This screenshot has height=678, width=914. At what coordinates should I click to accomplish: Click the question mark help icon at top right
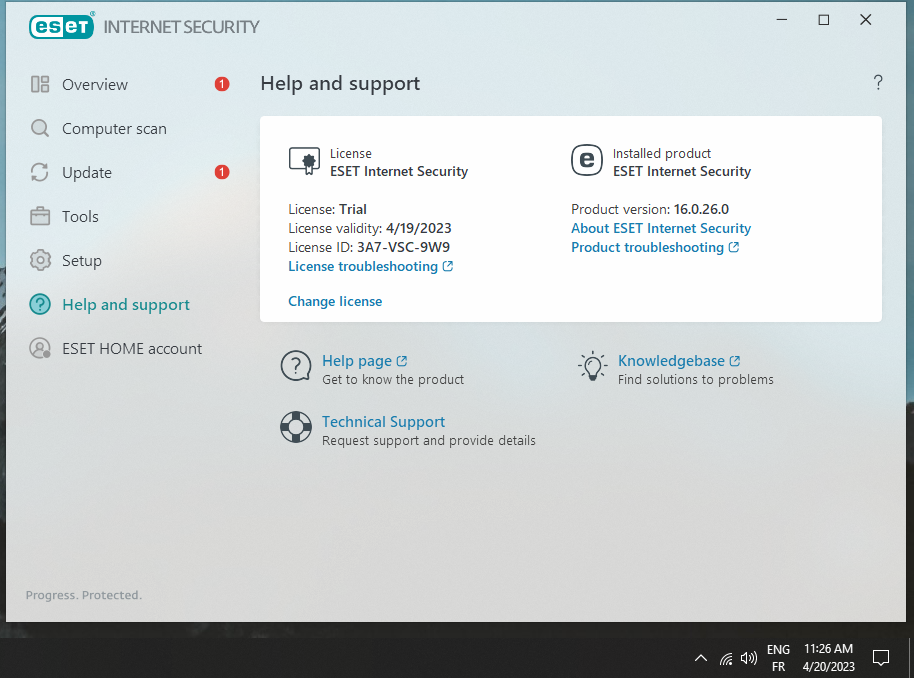[878, 82]
